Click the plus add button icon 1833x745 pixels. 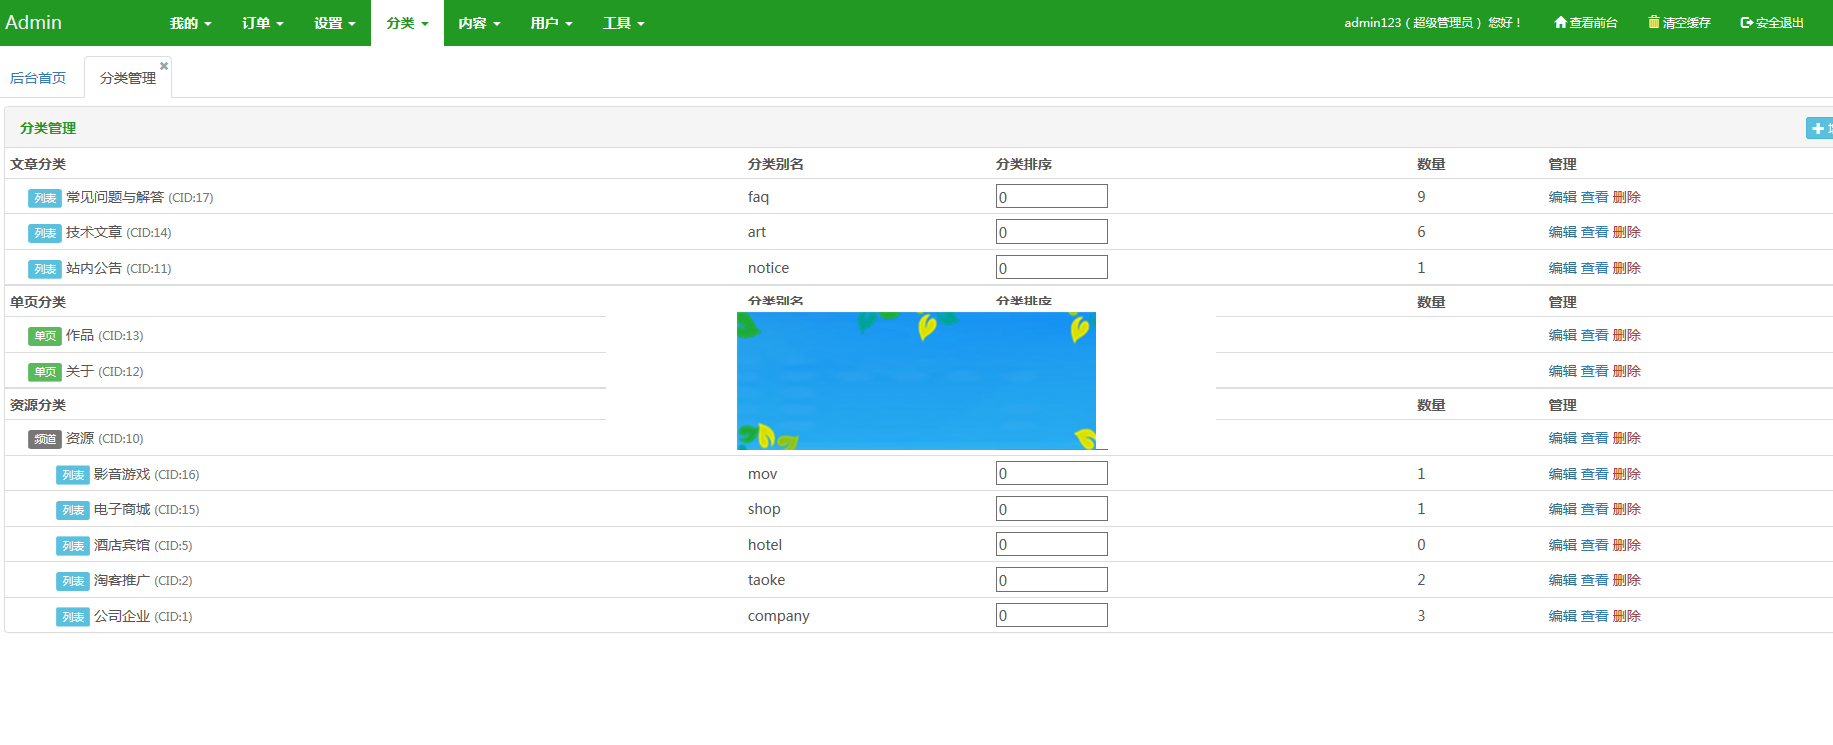(x=1817, y=128)
